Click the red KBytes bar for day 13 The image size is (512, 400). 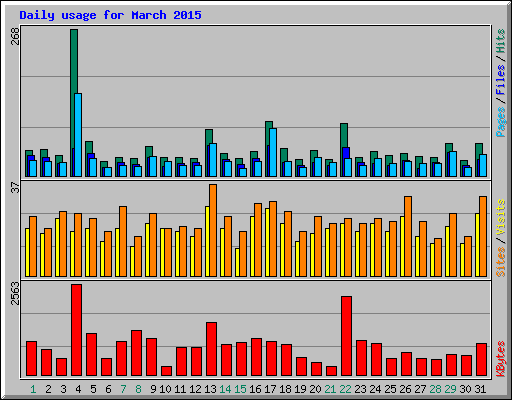point(211,349)
